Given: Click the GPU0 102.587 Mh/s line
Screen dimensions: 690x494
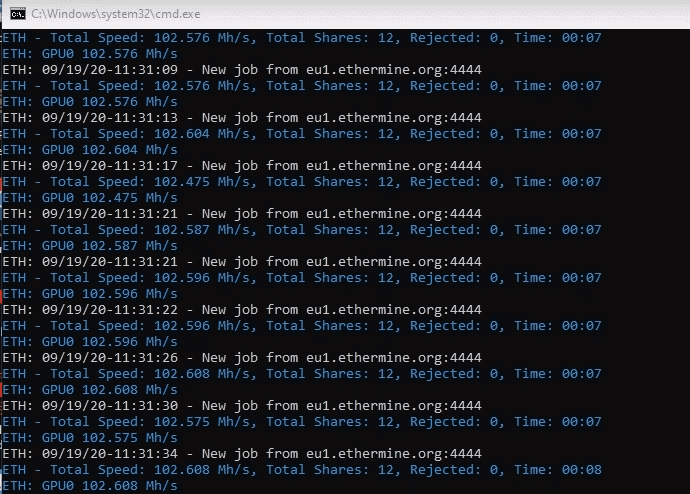Looking at the screenshot, I should 89,246.
